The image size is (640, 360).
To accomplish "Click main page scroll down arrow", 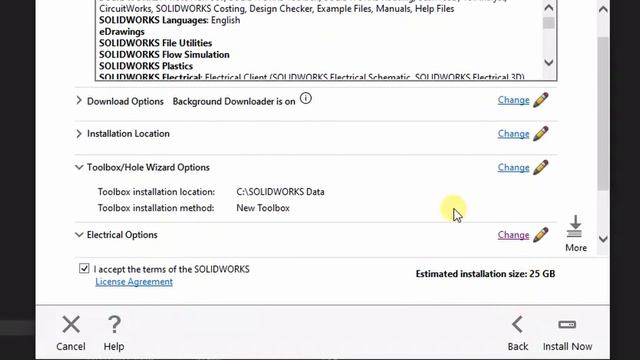I will 603,239.
